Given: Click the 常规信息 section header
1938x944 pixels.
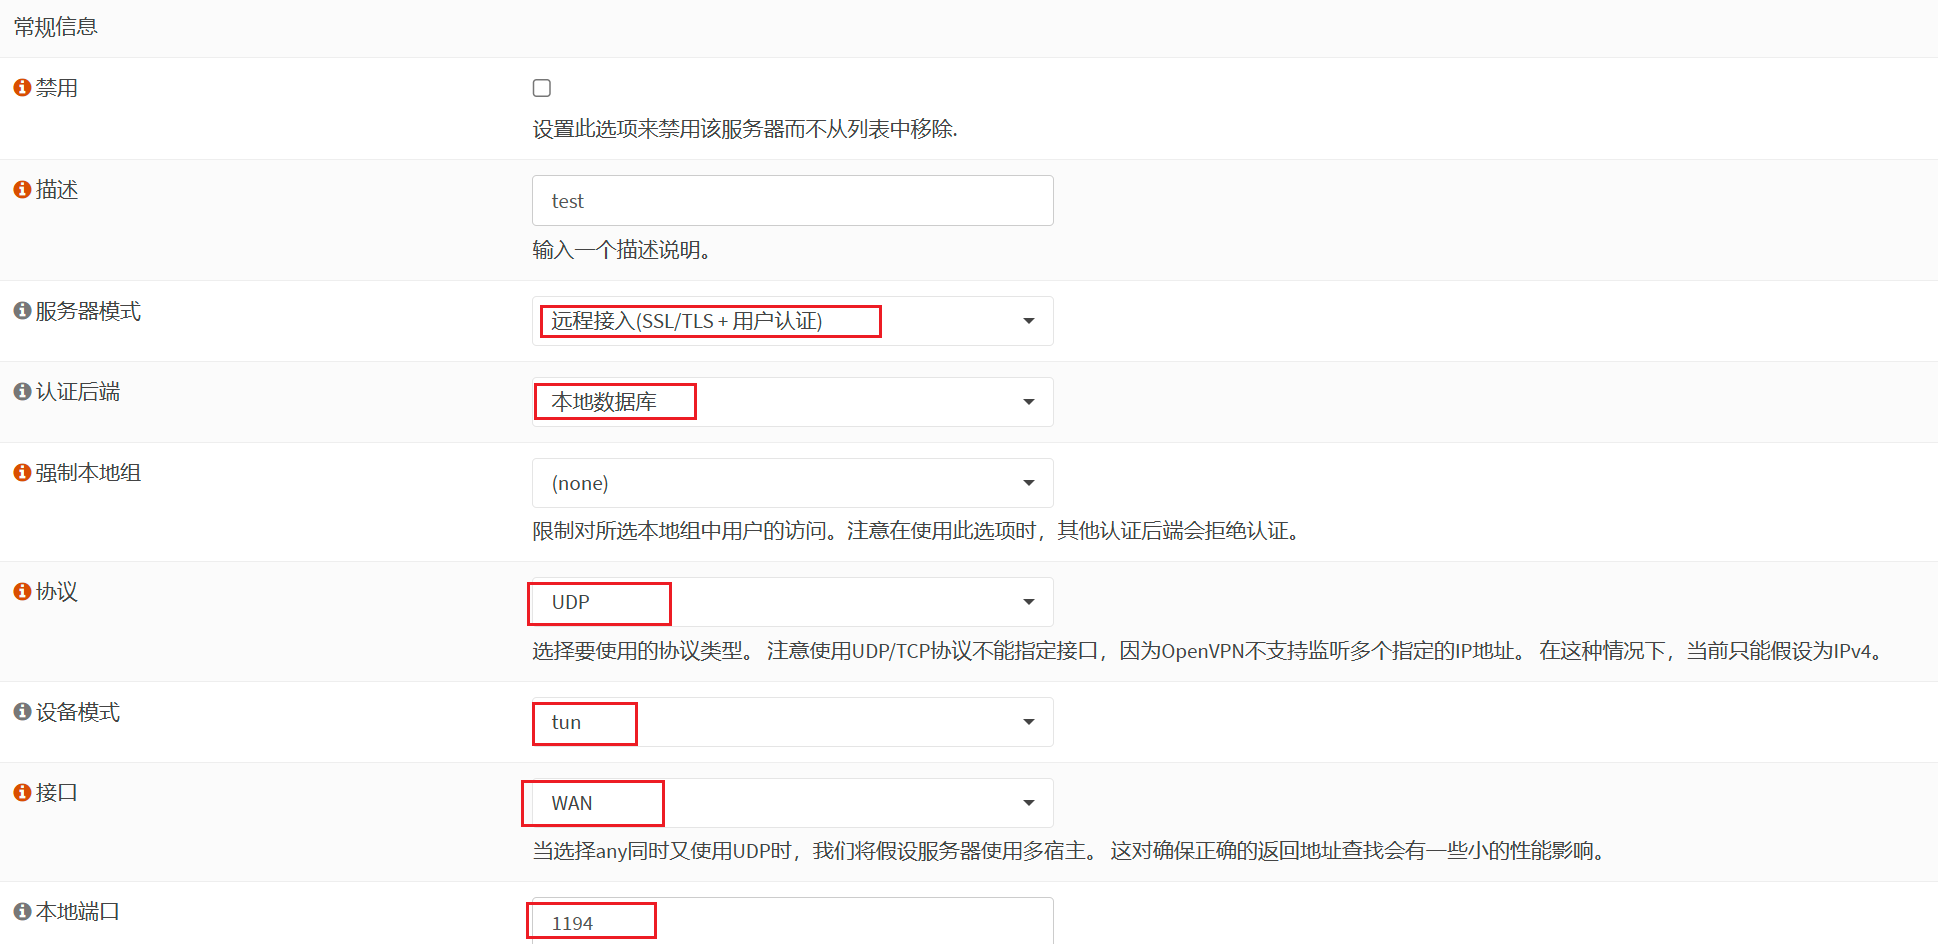Looking at the screenshot, I should click(56, 27).
